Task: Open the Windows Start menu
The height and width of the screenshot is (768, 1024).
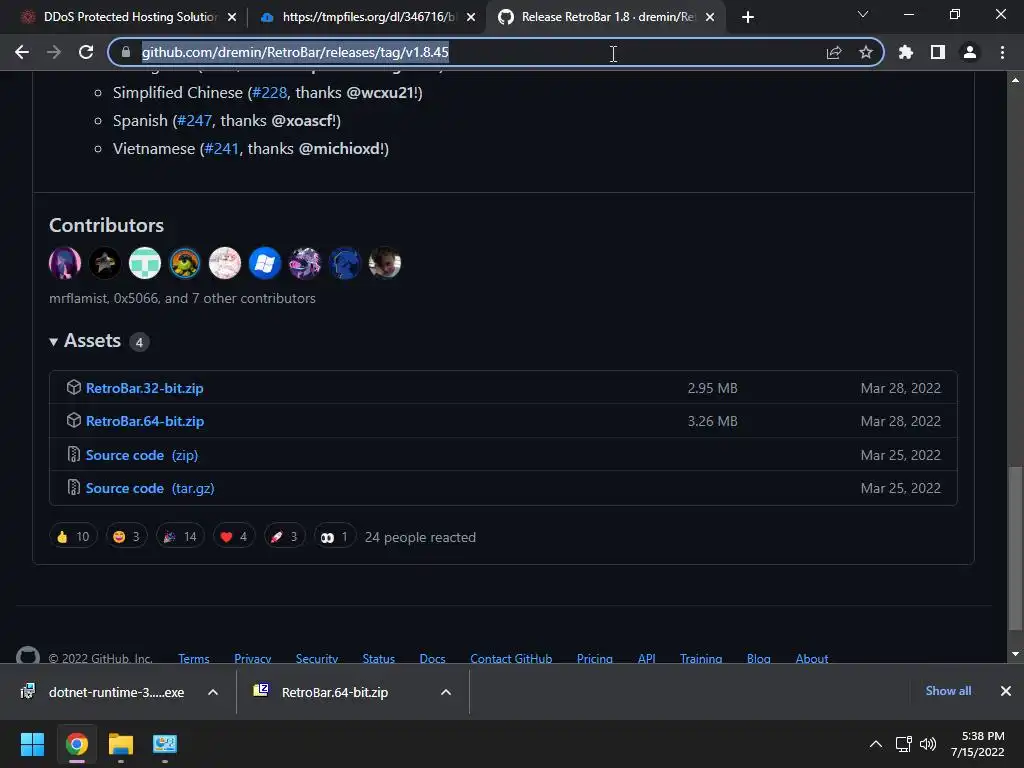Action: point(32,744)
